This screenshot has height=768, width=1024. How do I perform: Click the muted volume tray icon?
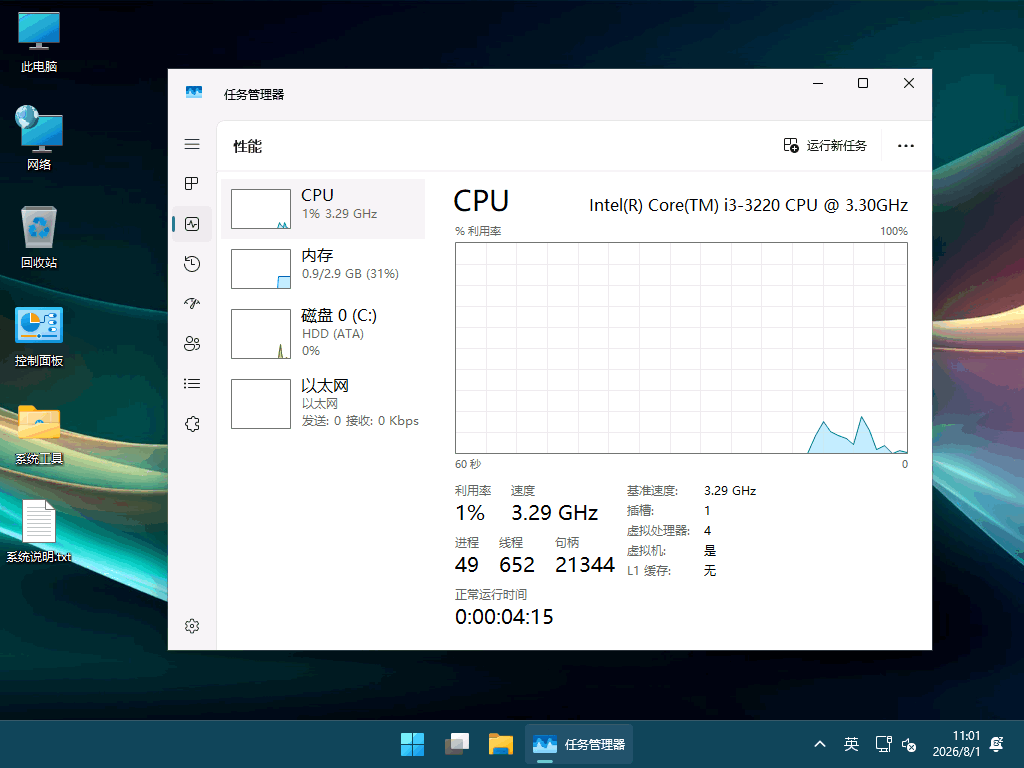coord(908,744)
